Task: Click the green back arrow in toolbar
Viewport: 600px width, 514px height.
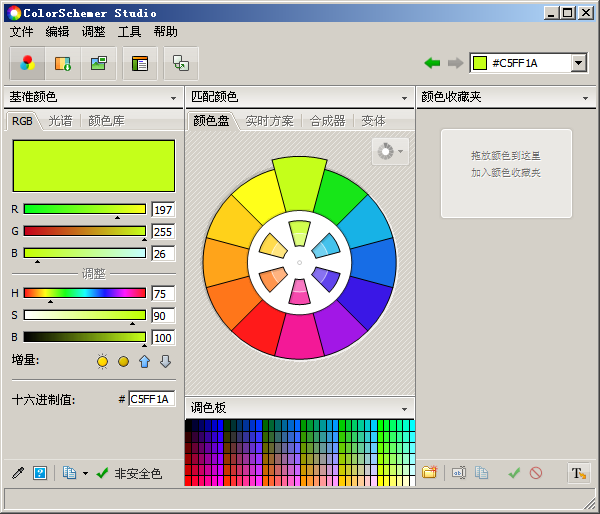Action: (432, 63)
